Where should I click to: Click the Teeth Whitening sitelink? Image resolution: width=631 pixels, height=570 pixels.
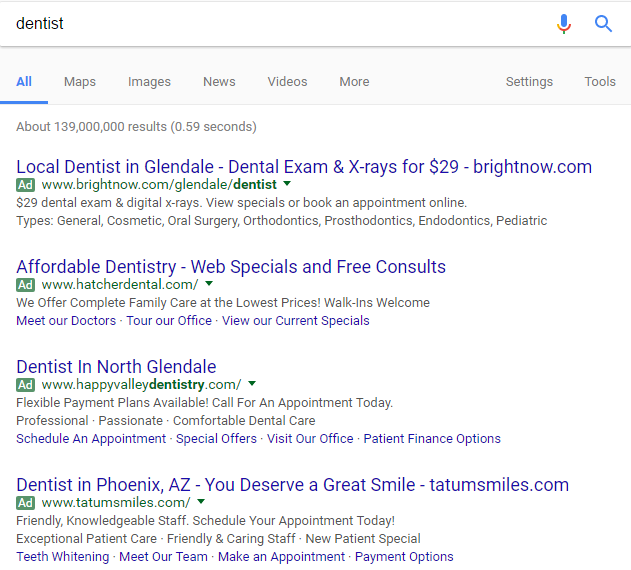click(63, 557)
